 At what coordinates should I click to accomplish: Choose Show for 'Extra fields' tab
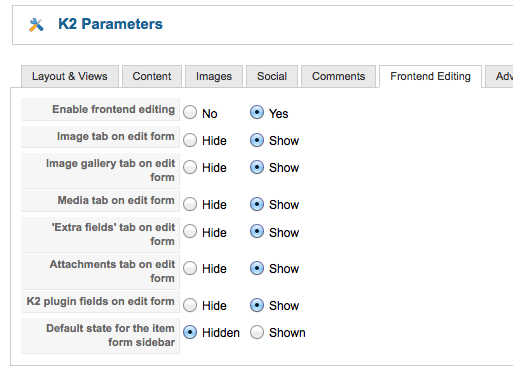[257, 231]
